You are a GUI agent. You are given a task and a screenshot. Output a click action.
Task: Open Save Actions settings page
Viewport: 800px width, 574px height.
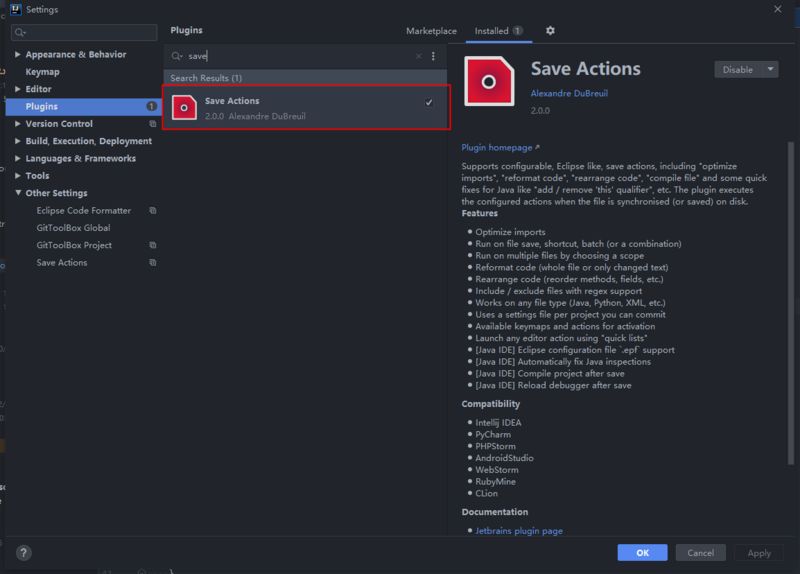62,262
